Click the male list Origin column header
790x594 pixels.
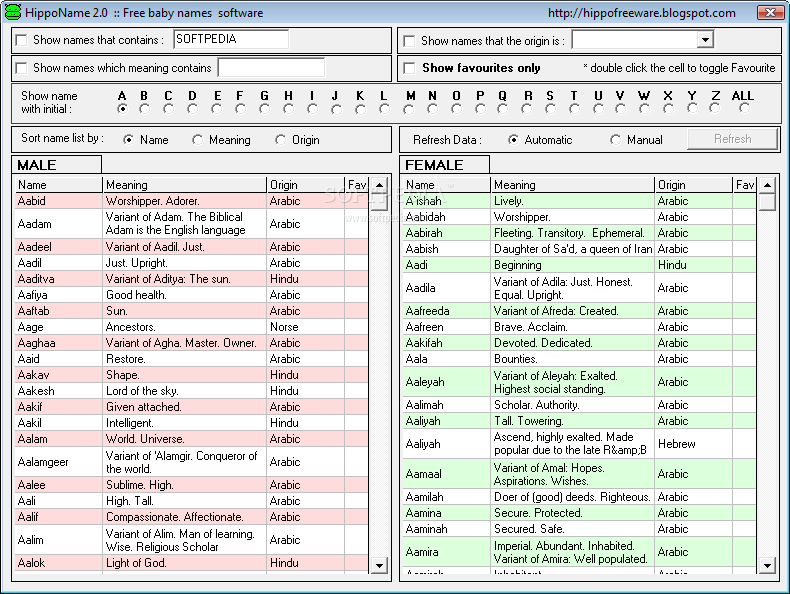[x=305, y=185]
